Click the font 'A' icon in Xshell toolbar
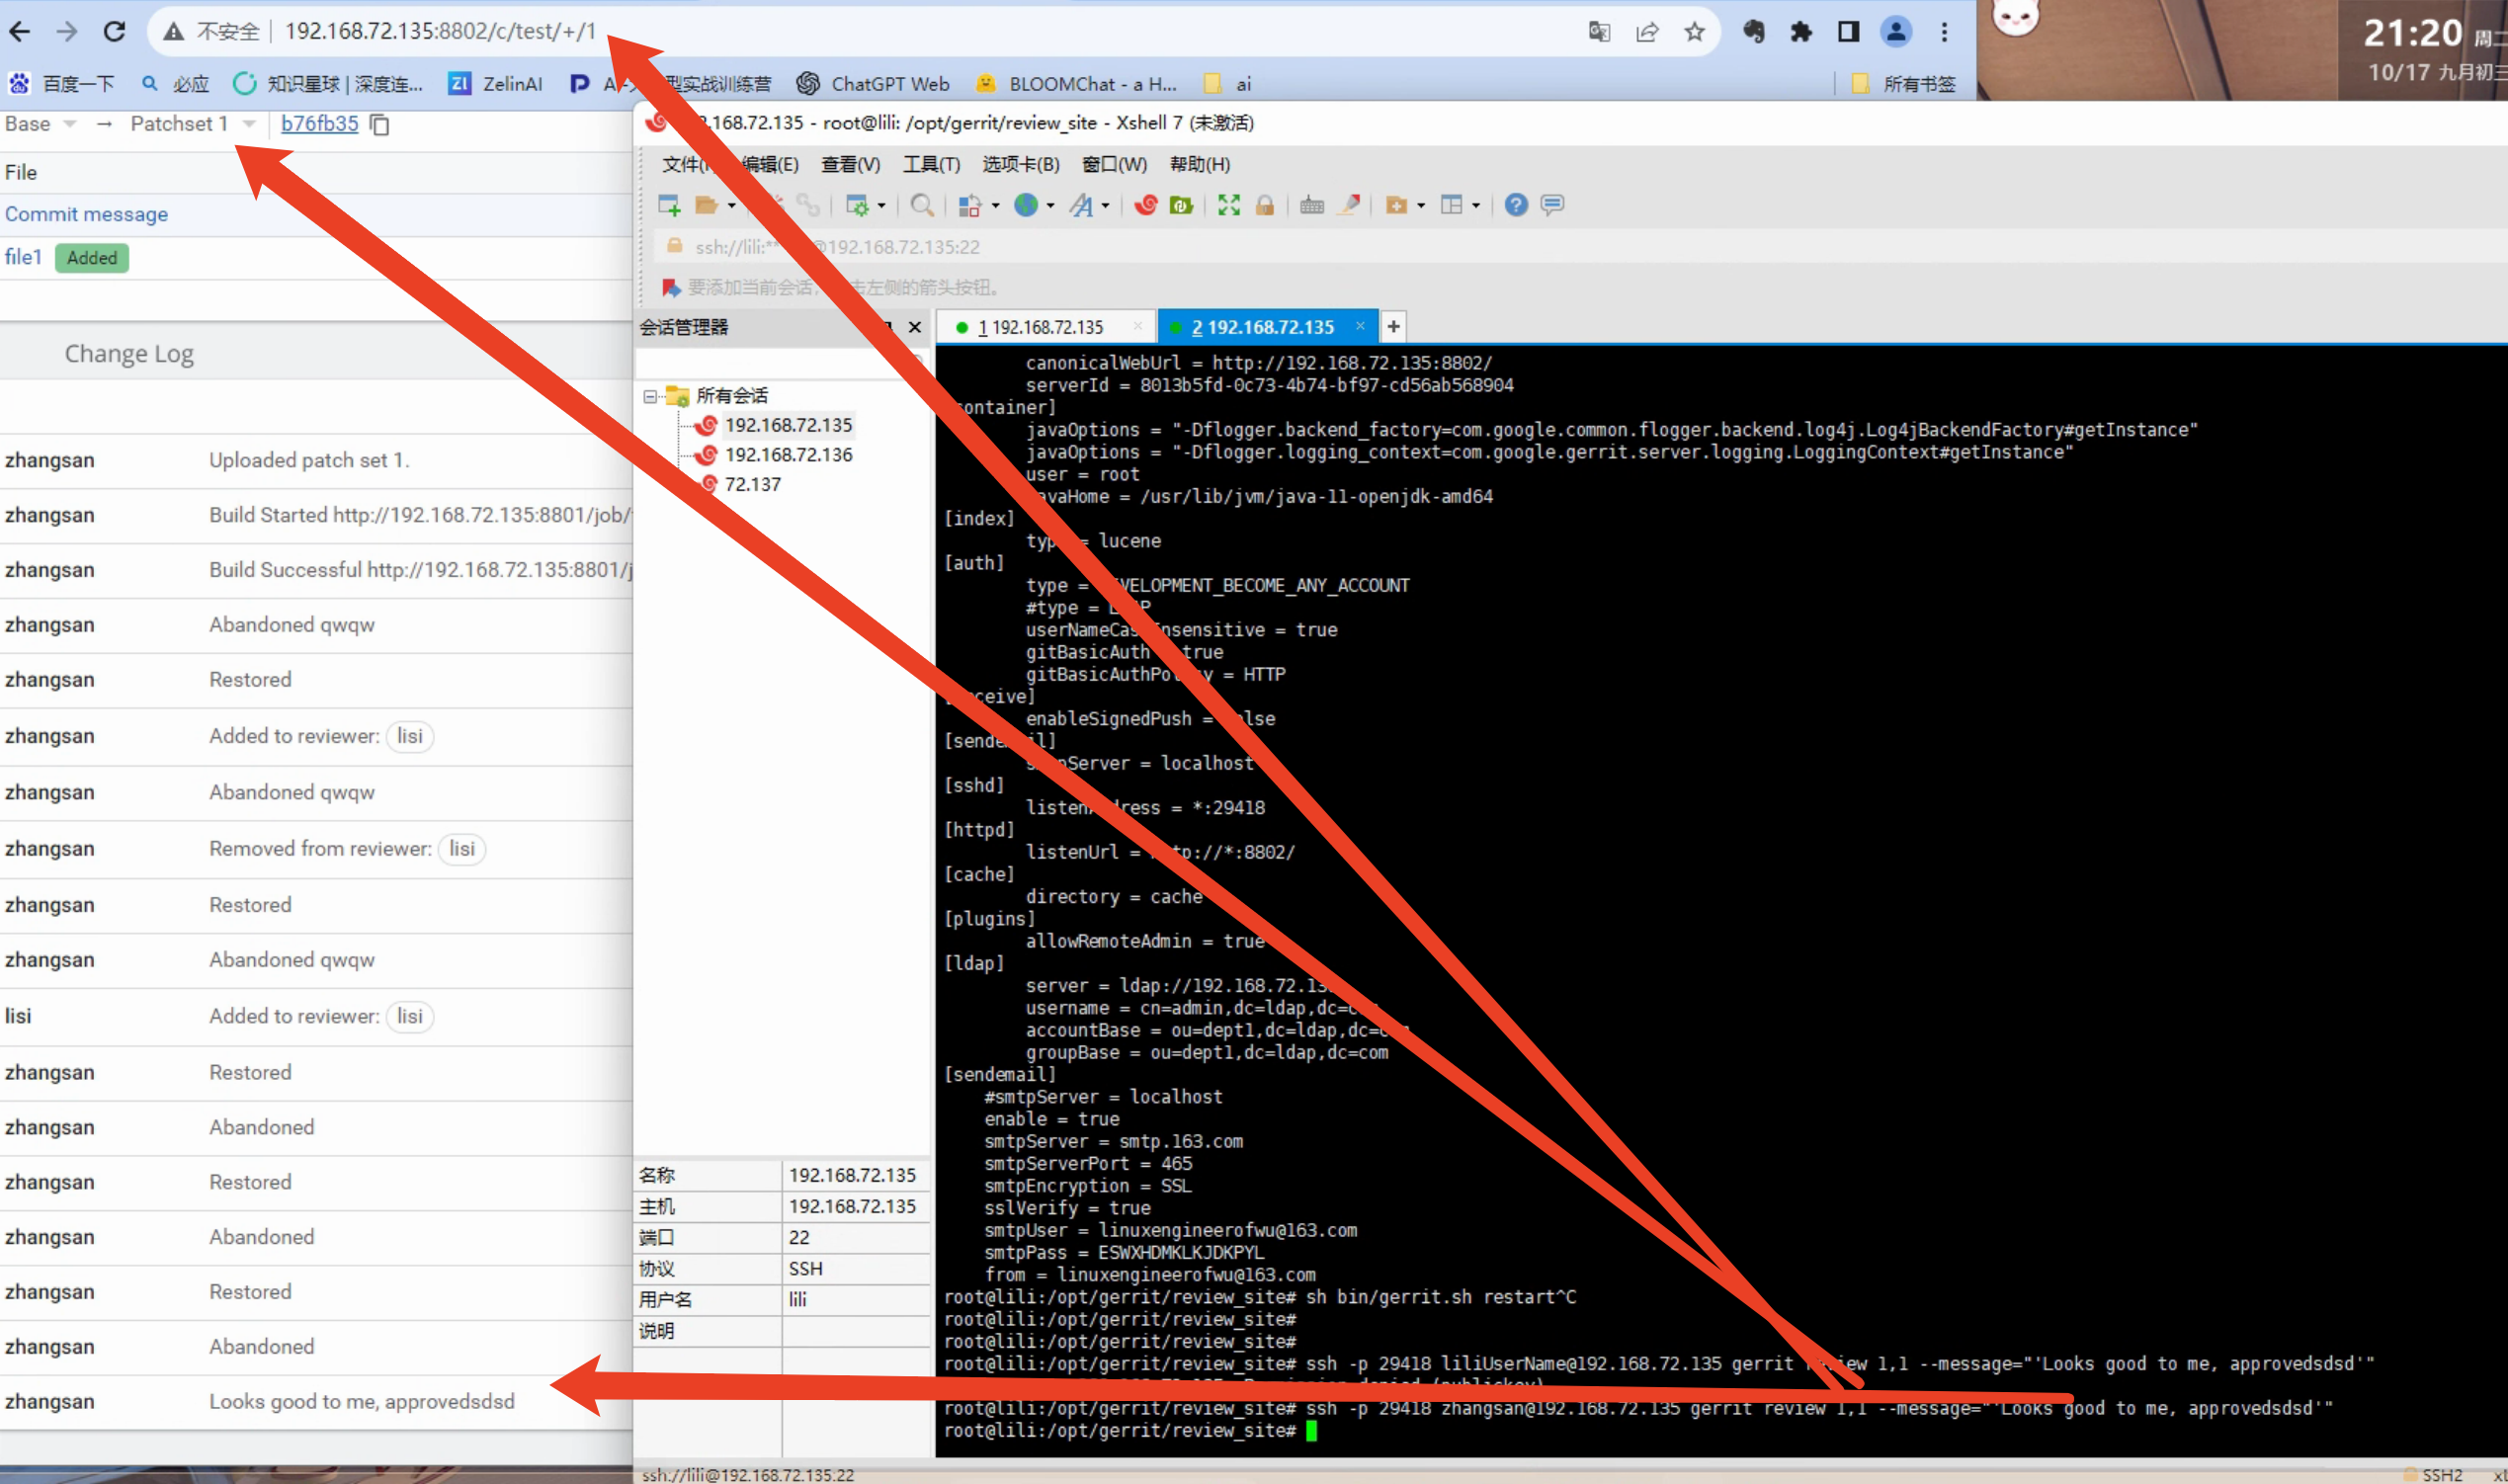This screenshot has height=1484, width=2508. [x=1081, y=205]
